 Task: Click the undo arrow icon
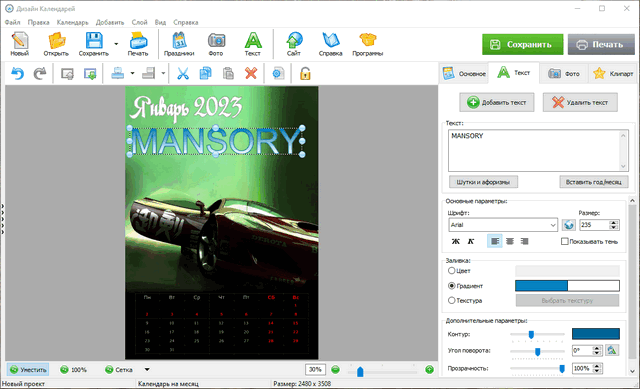[x=18, y=73]
